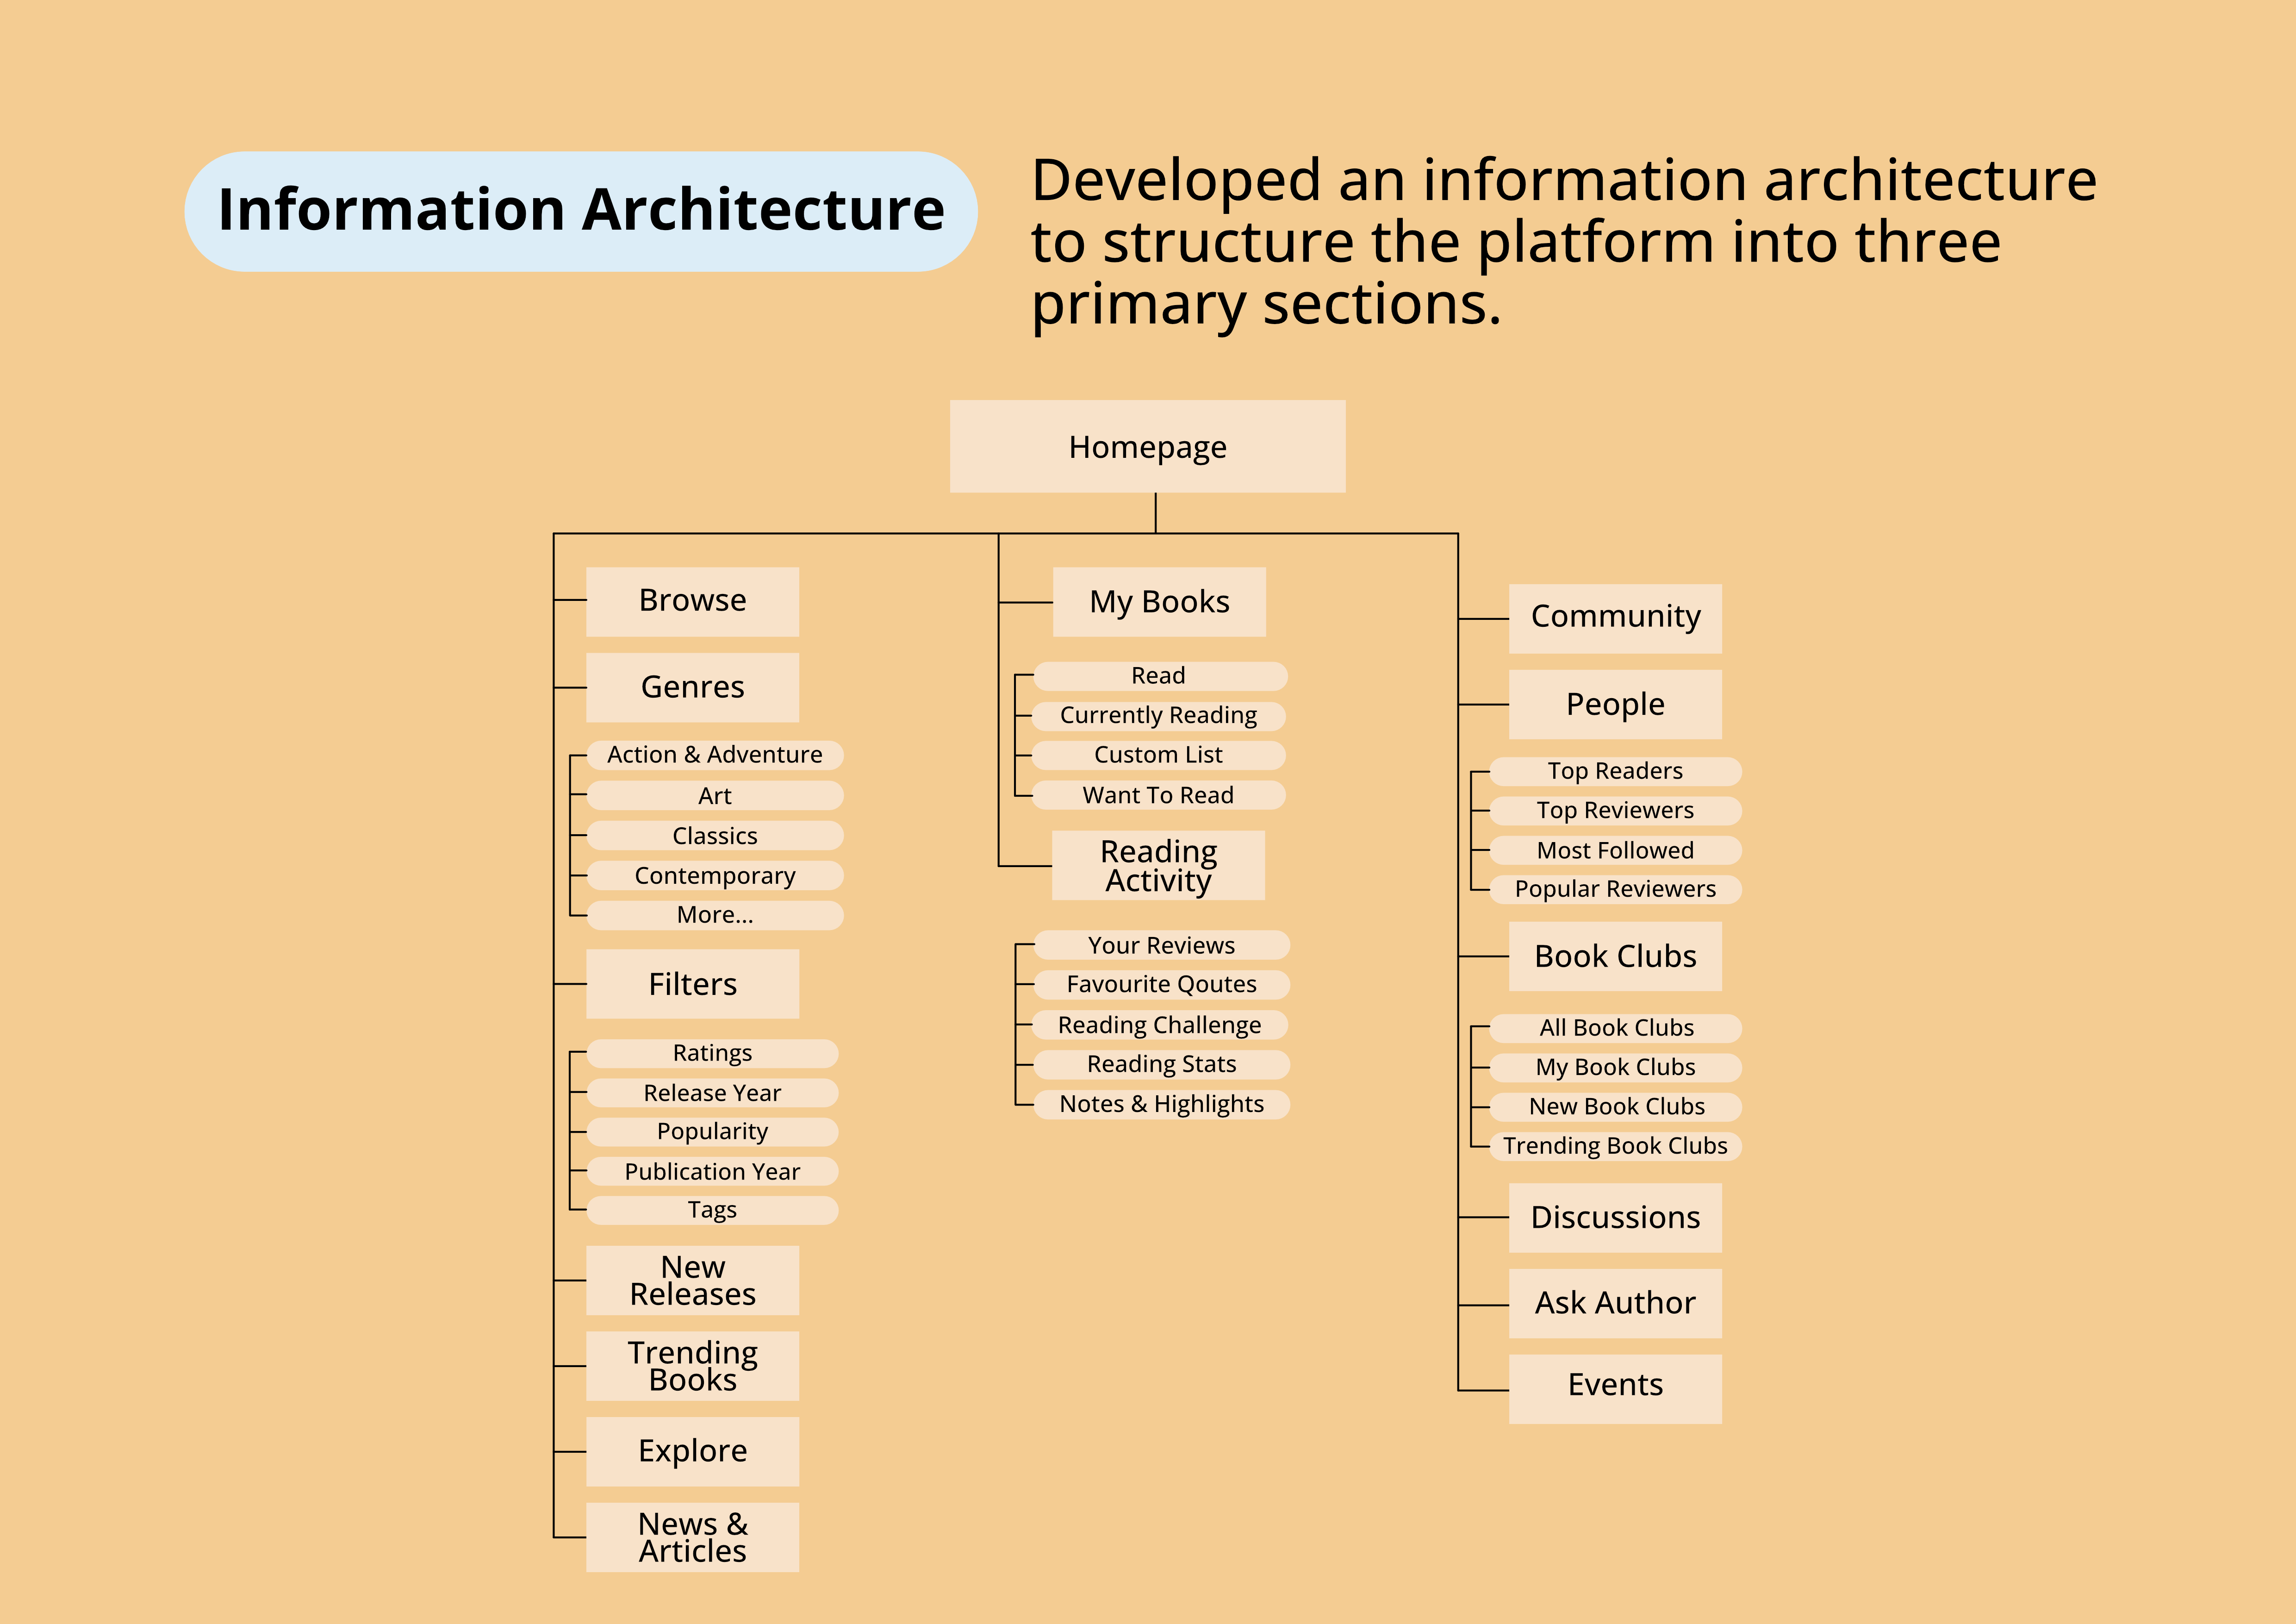Click the Information Architecture title badge
2296x1624 pixels.
[x=581, y=211]
